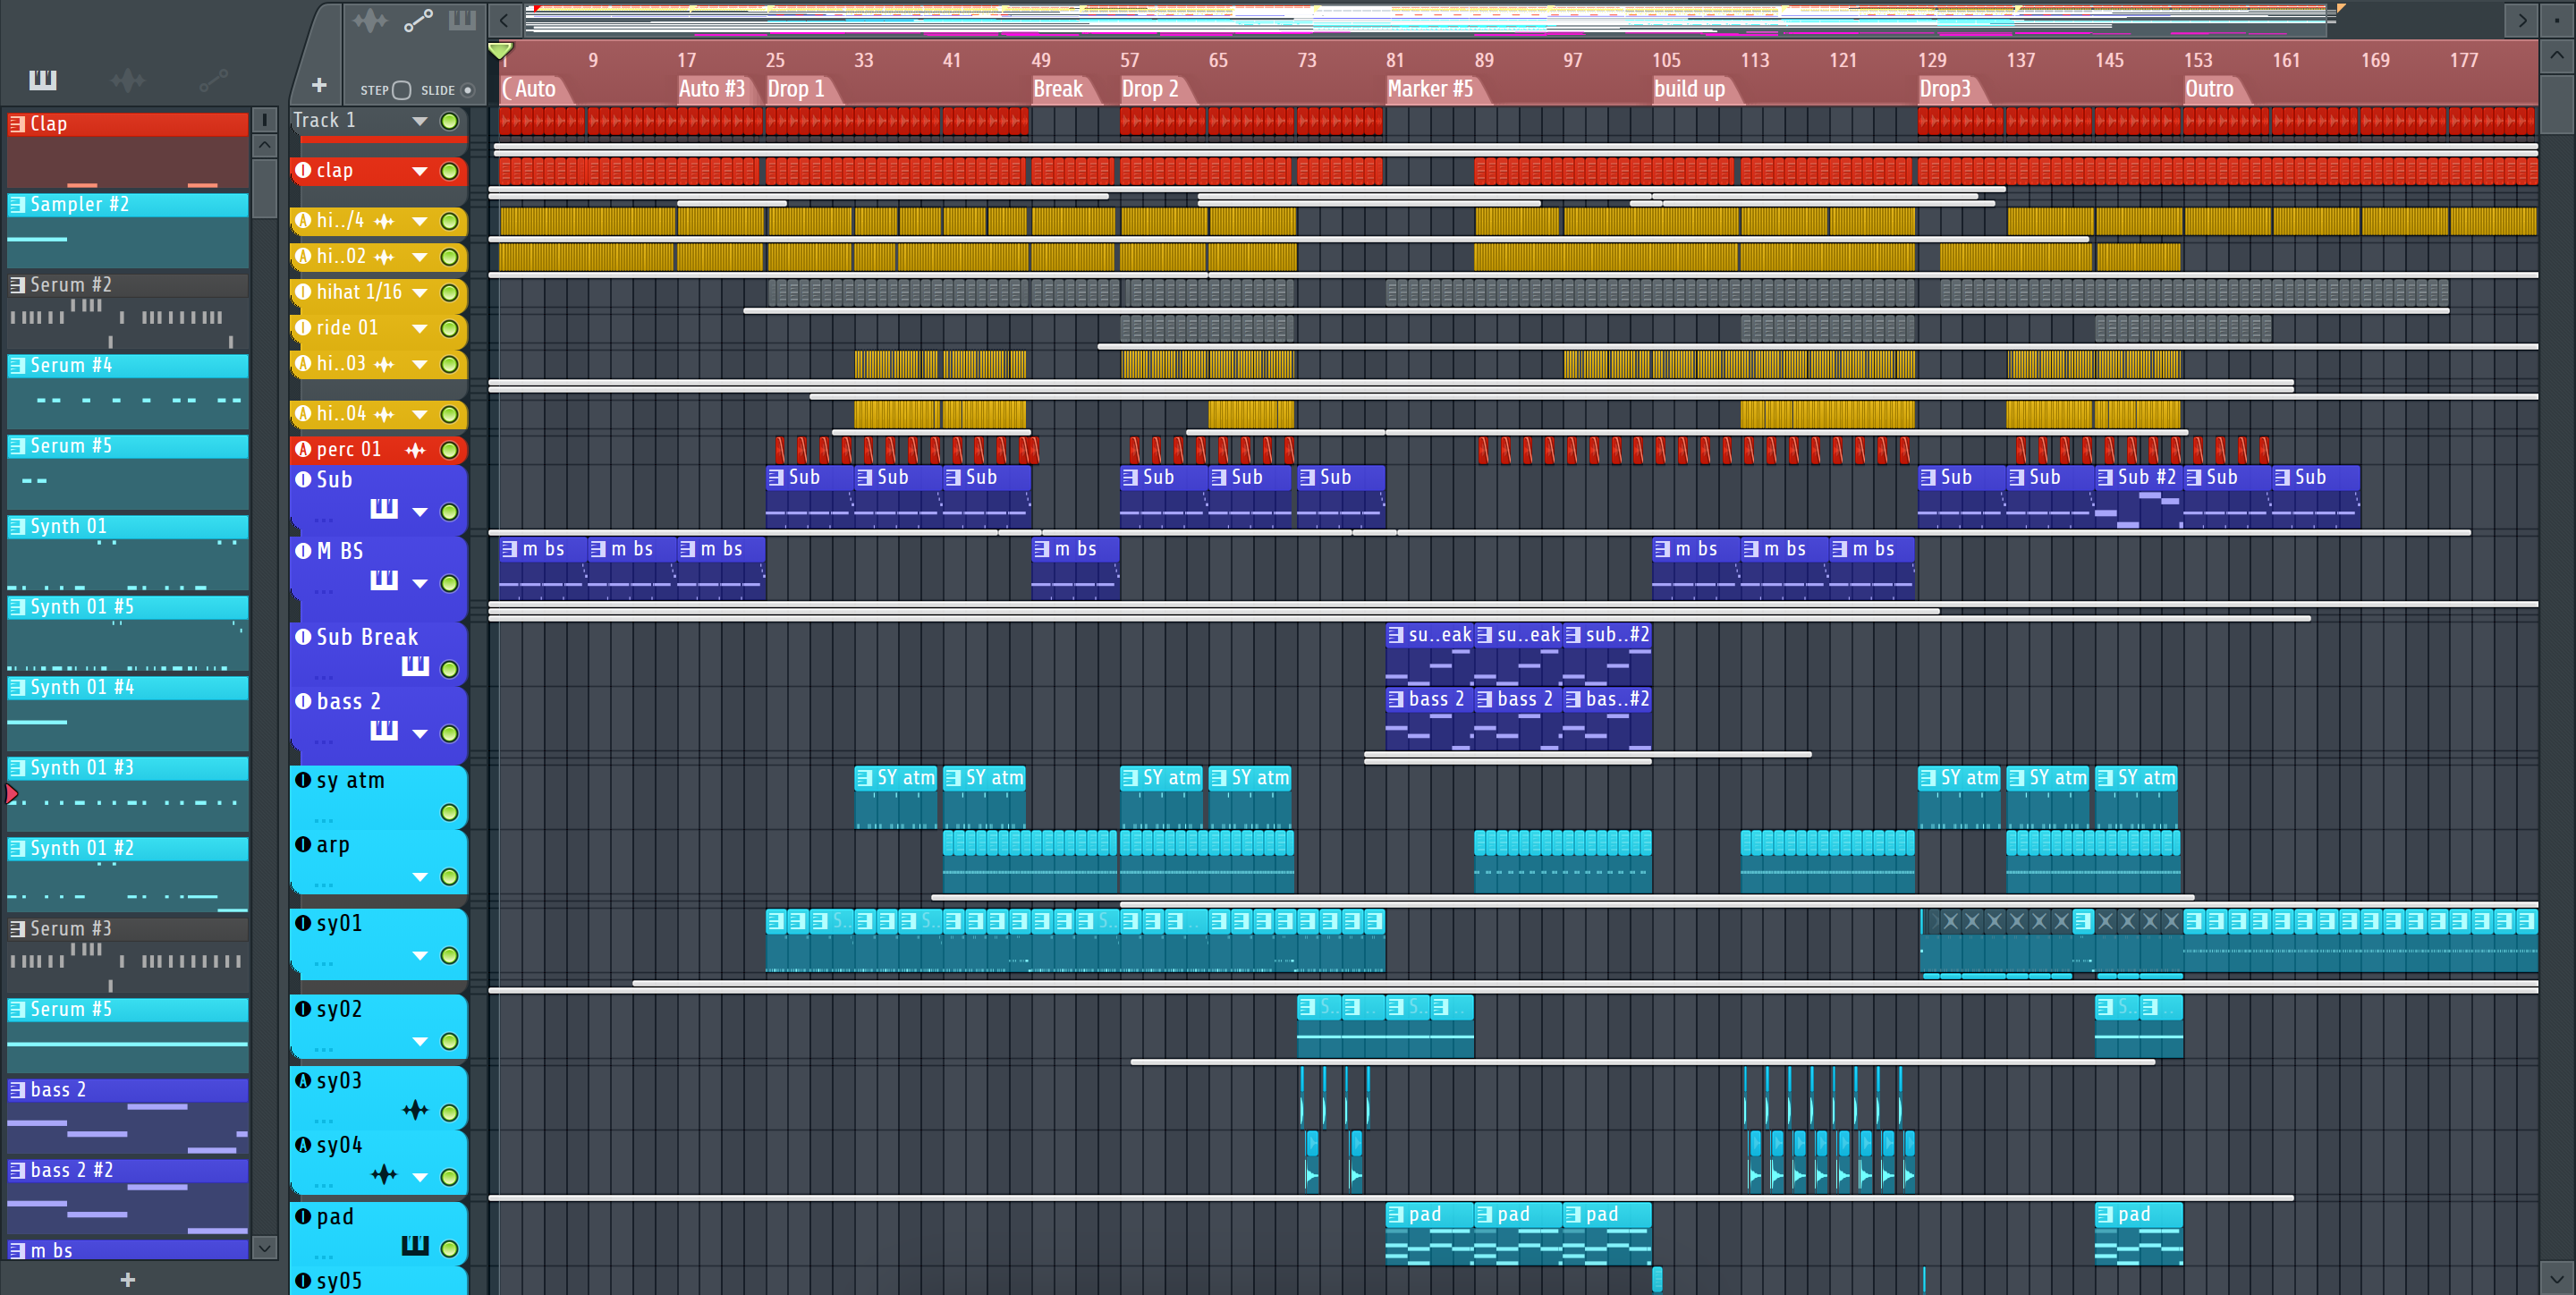The height and width of the screenshot is (1295, 2576).
Task: Click waveform icon on hi..03 track
Action: click(x=384, y=365)
